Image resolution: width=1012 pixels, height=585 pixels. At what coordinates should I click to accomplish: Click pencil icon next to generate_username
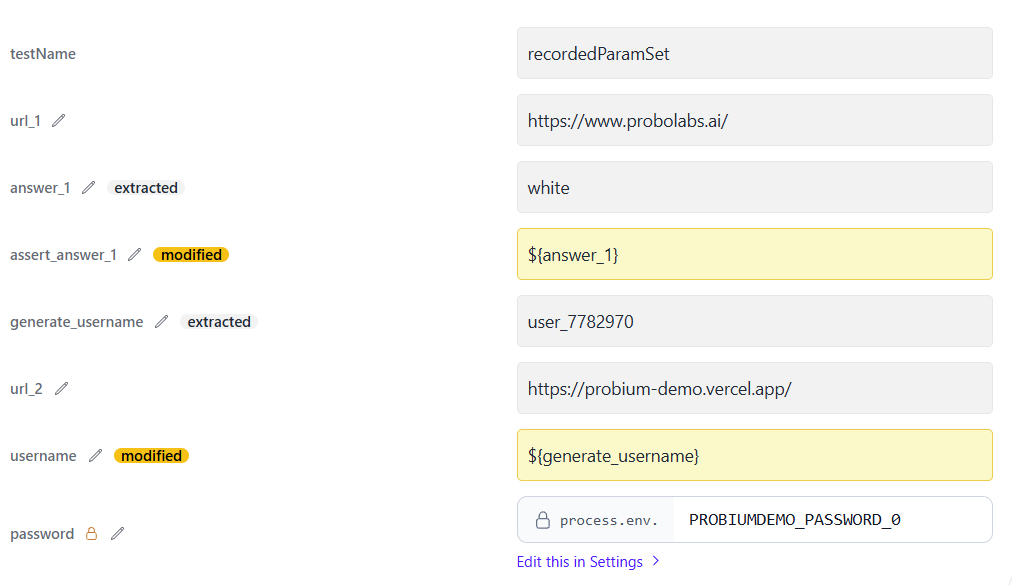(162, 322)
